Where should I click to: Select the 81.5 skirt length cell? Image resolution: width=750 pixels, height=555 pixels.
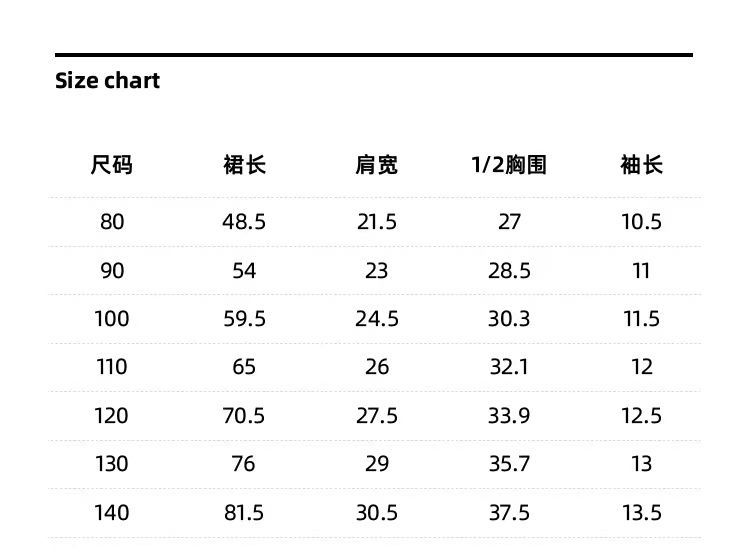[244, 513]
